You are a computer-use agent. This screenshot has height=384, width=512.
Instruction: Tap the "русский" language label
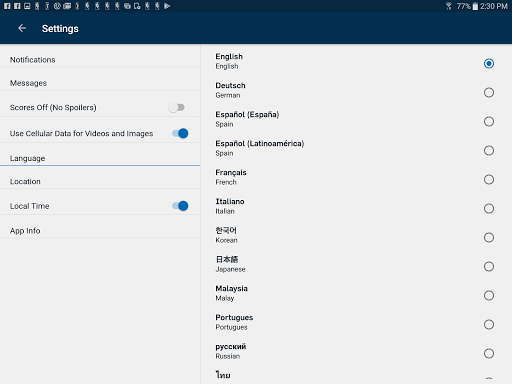click(231, 347)
